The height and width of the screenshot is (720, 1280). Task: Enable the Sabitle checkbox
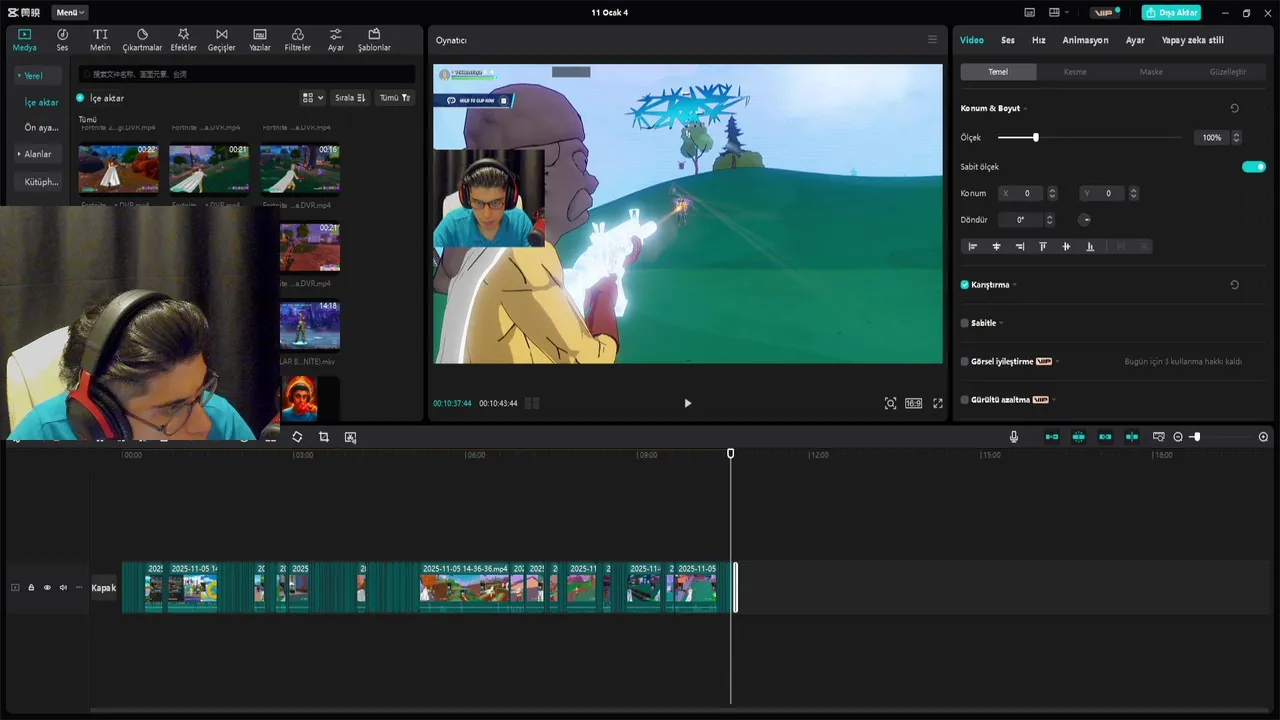coord(965,323)
